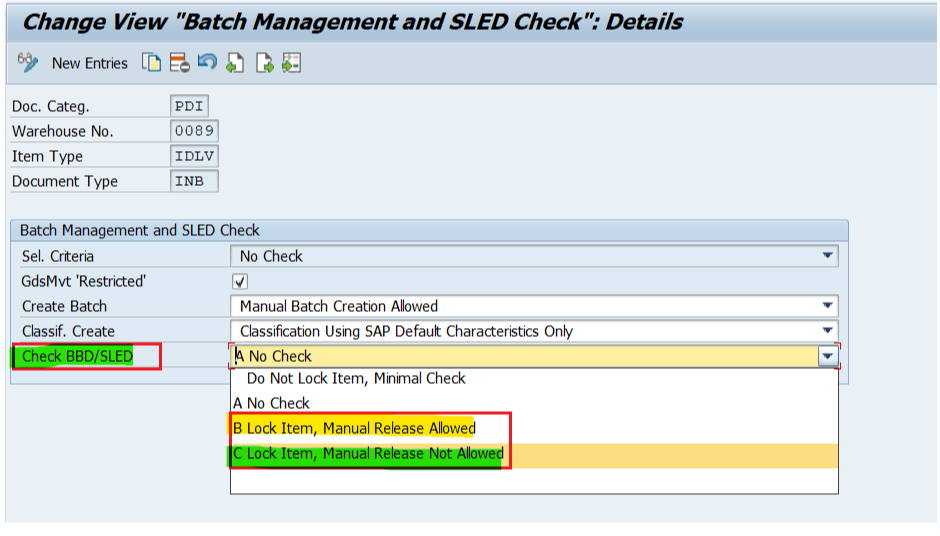Select 'A No Check' list option
Image resolution: width=940 pixels, height=536 pixels.
pyautogui.click(x=534, y=403)
